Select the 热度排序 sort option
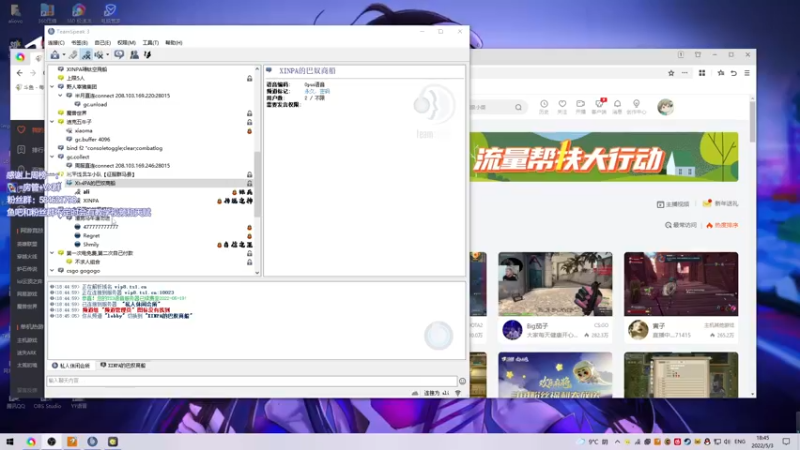This screenshot has width=800, height=450. point(722,225)
